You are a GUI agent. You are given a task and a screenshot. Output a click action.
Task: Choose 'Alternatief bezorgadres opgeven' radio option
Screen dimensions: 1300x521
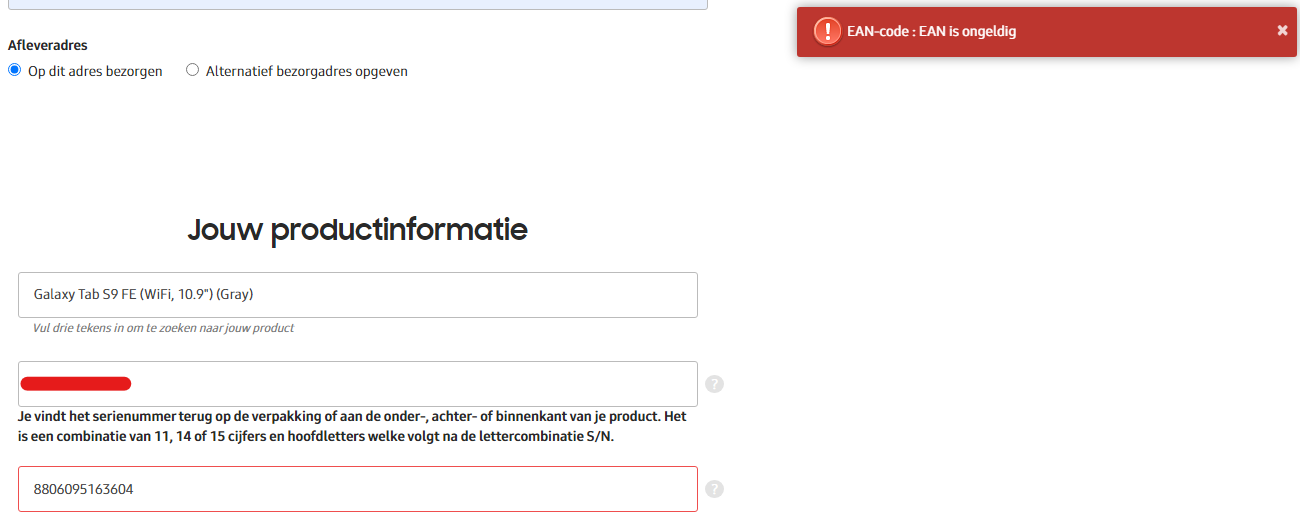tap(193, 70)
